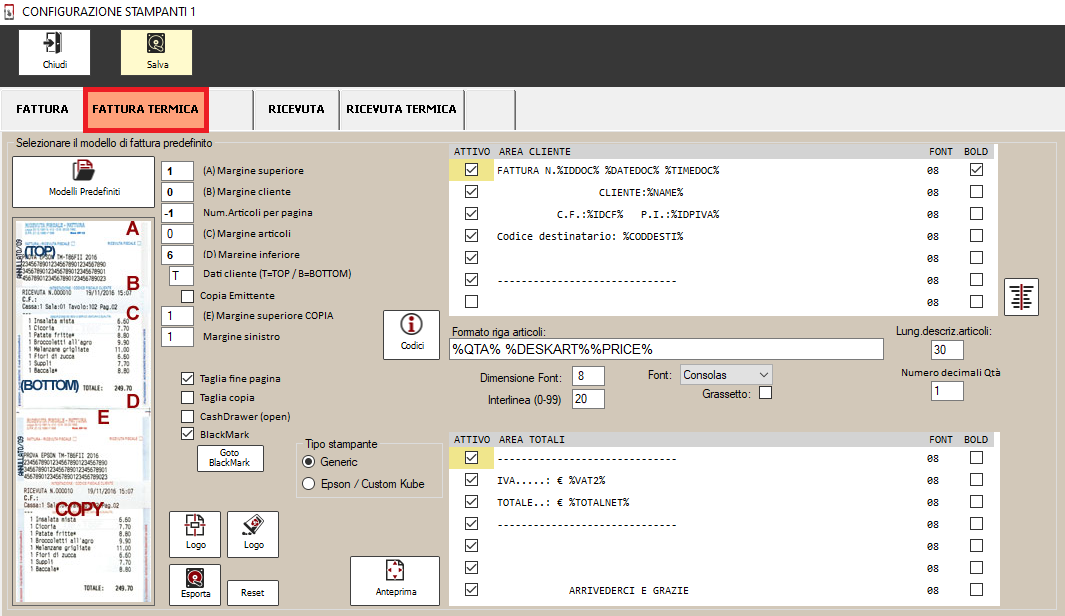Open Modelli Predefiniti templates
Image resolution: width=1065 pixels, height=616 pixels.
click(83, 180)
